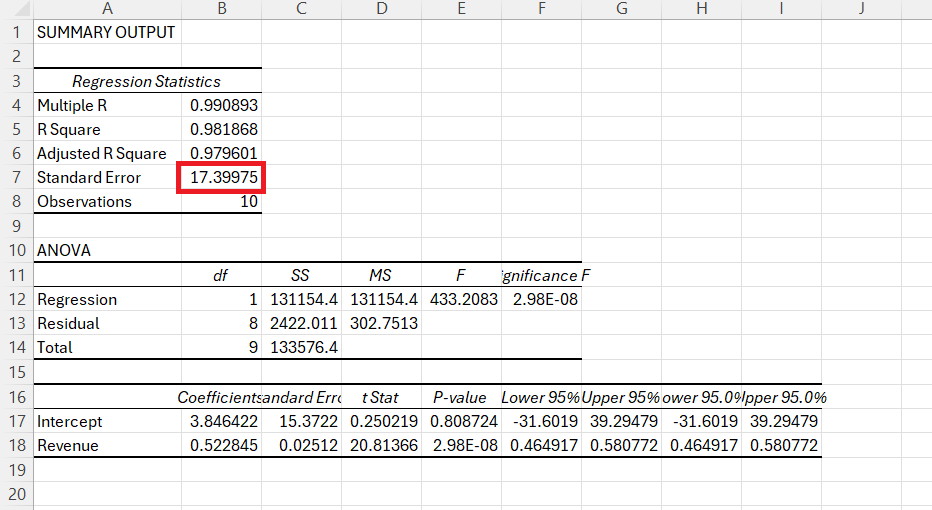Click the Significance F header cell
The image size is (932, 510).
(x=541, y=275)
